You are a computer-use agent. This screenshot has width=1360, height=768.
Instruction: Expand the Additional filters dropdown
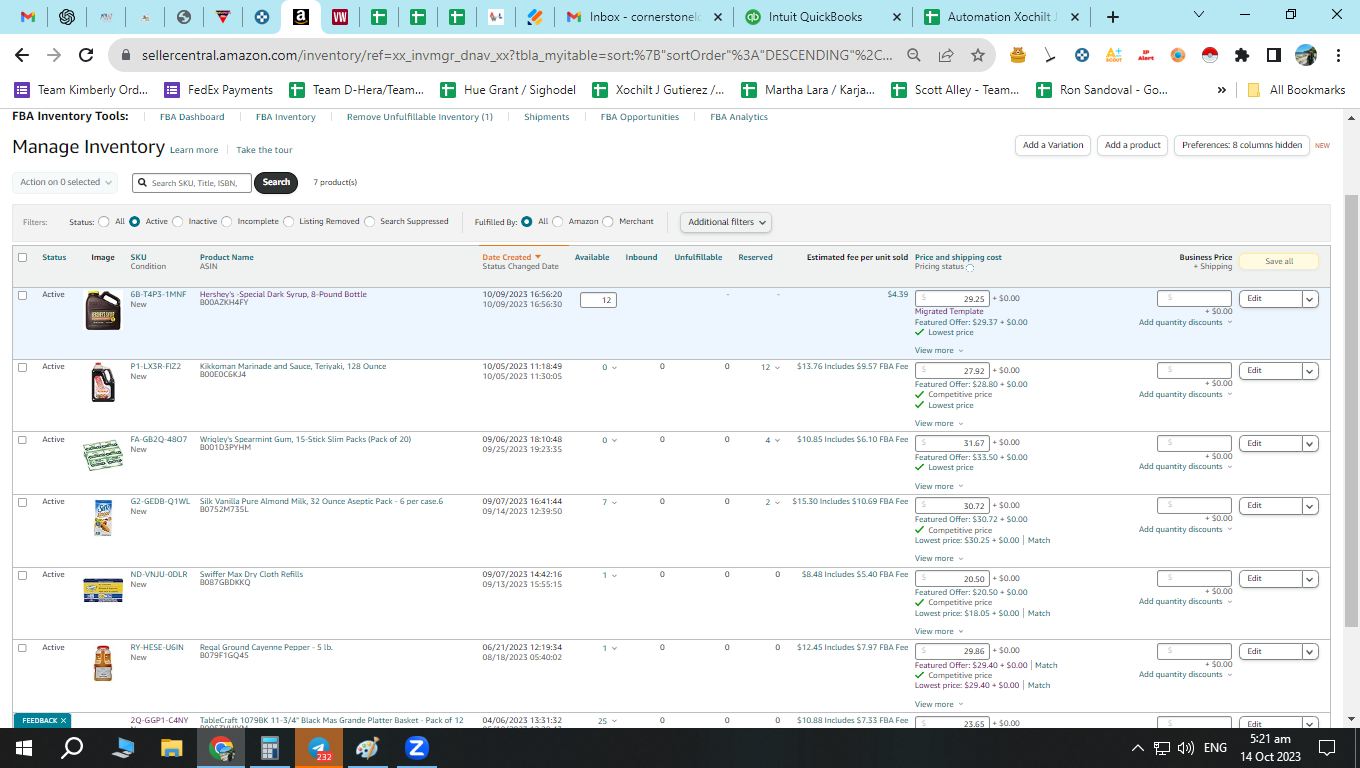point(726,222)
